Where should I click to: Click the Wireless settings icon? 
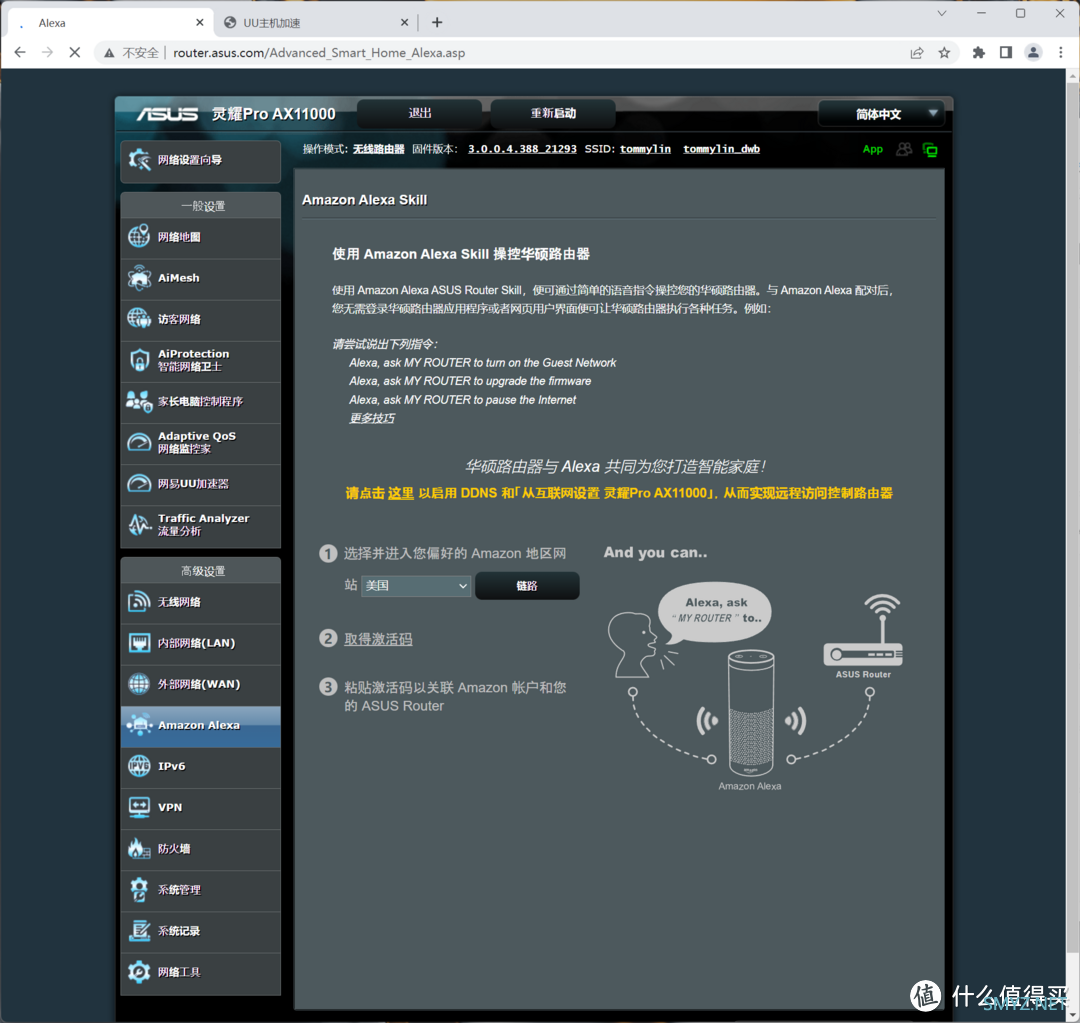139,601
